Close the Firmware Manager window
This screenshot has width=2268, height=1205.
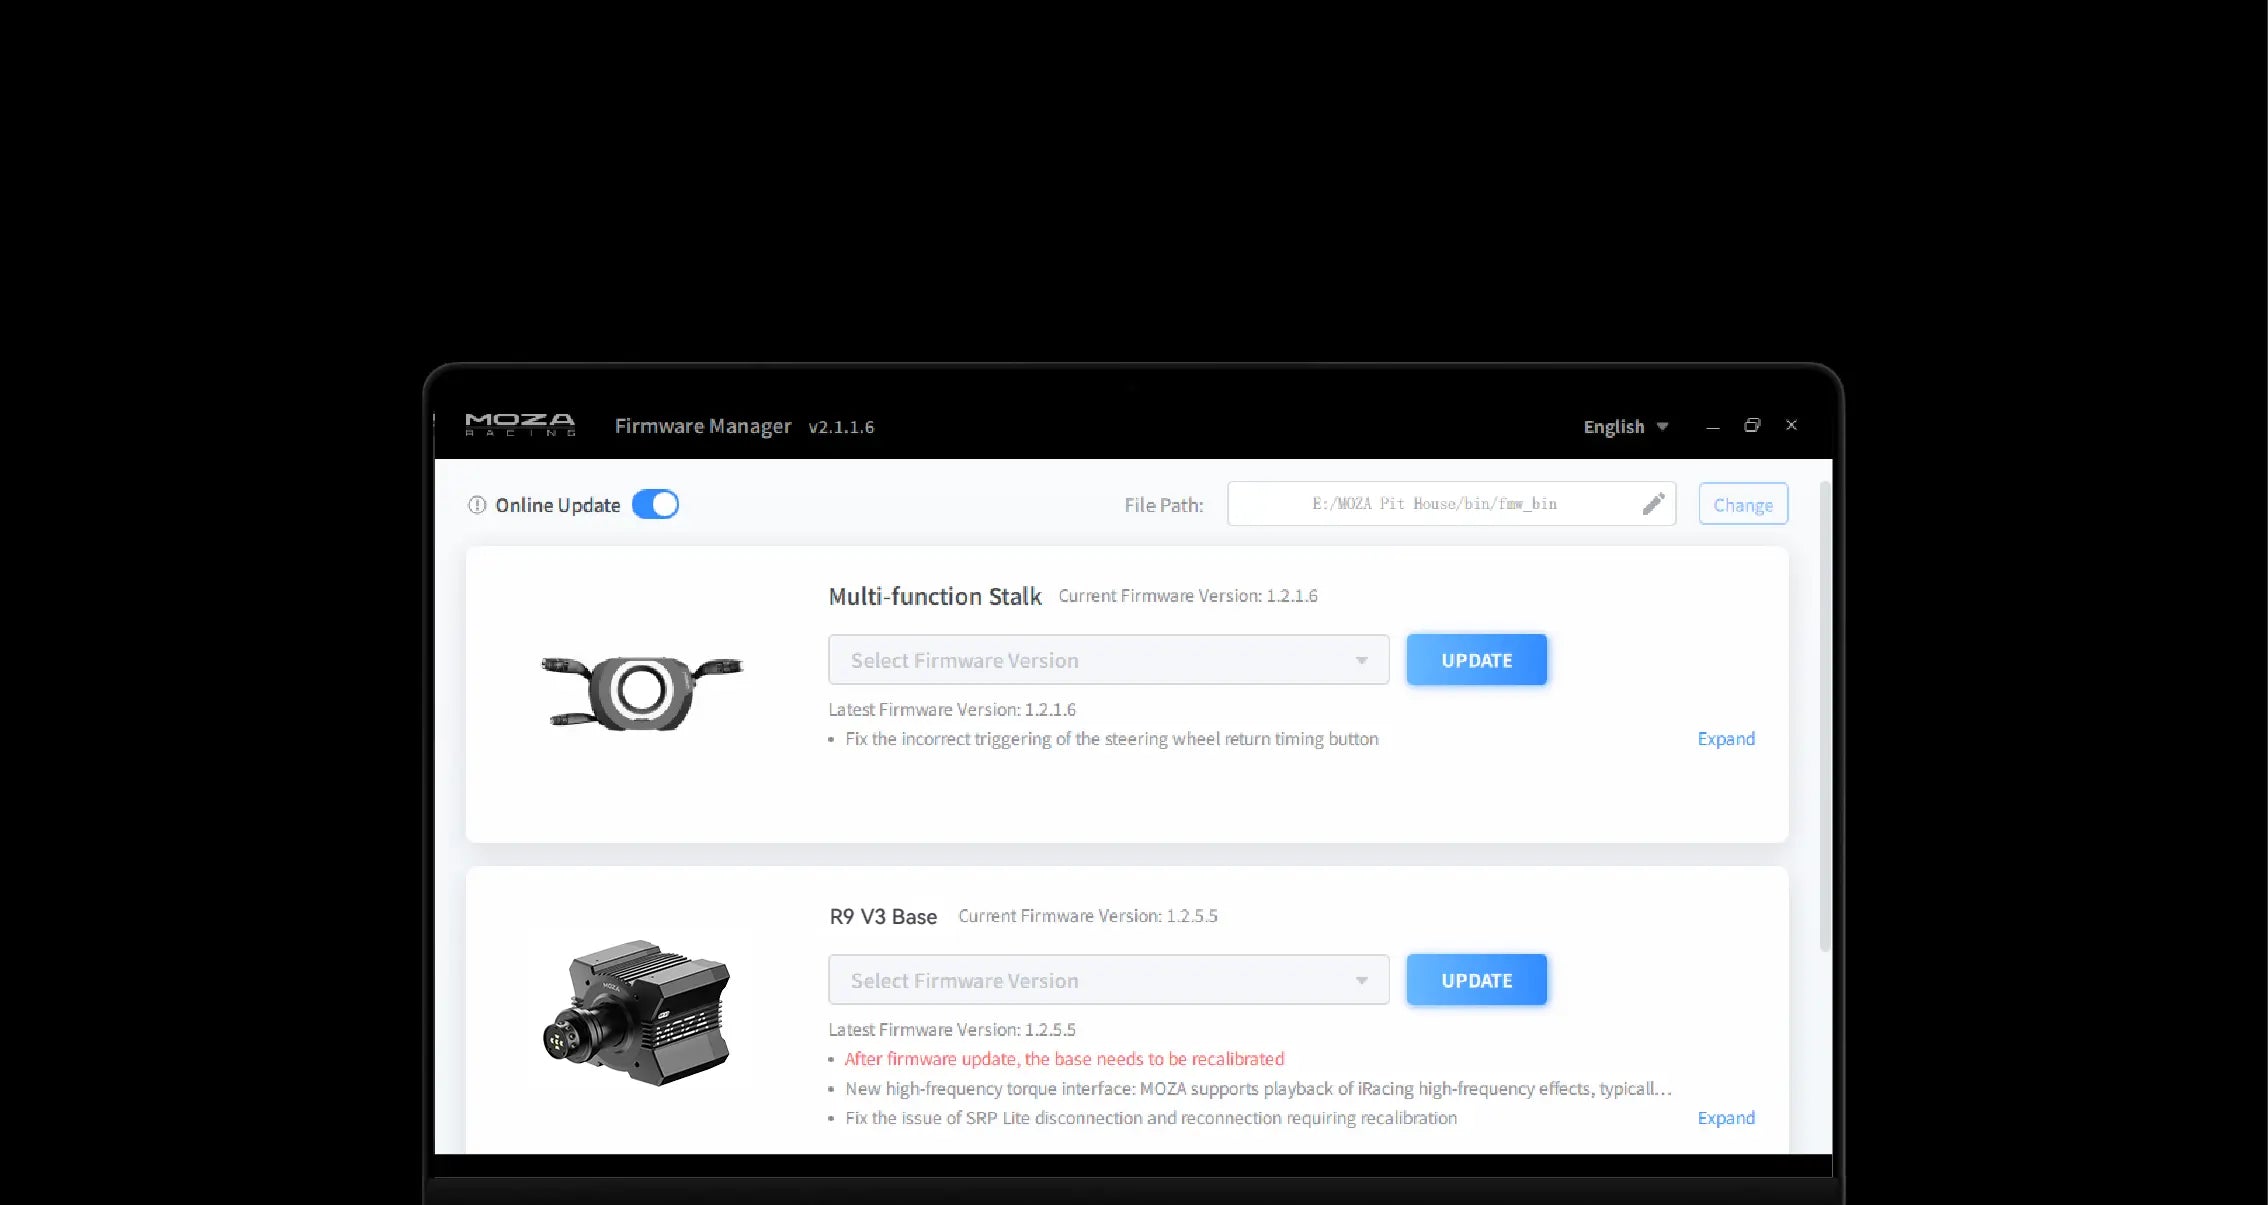pos(1791,425)
